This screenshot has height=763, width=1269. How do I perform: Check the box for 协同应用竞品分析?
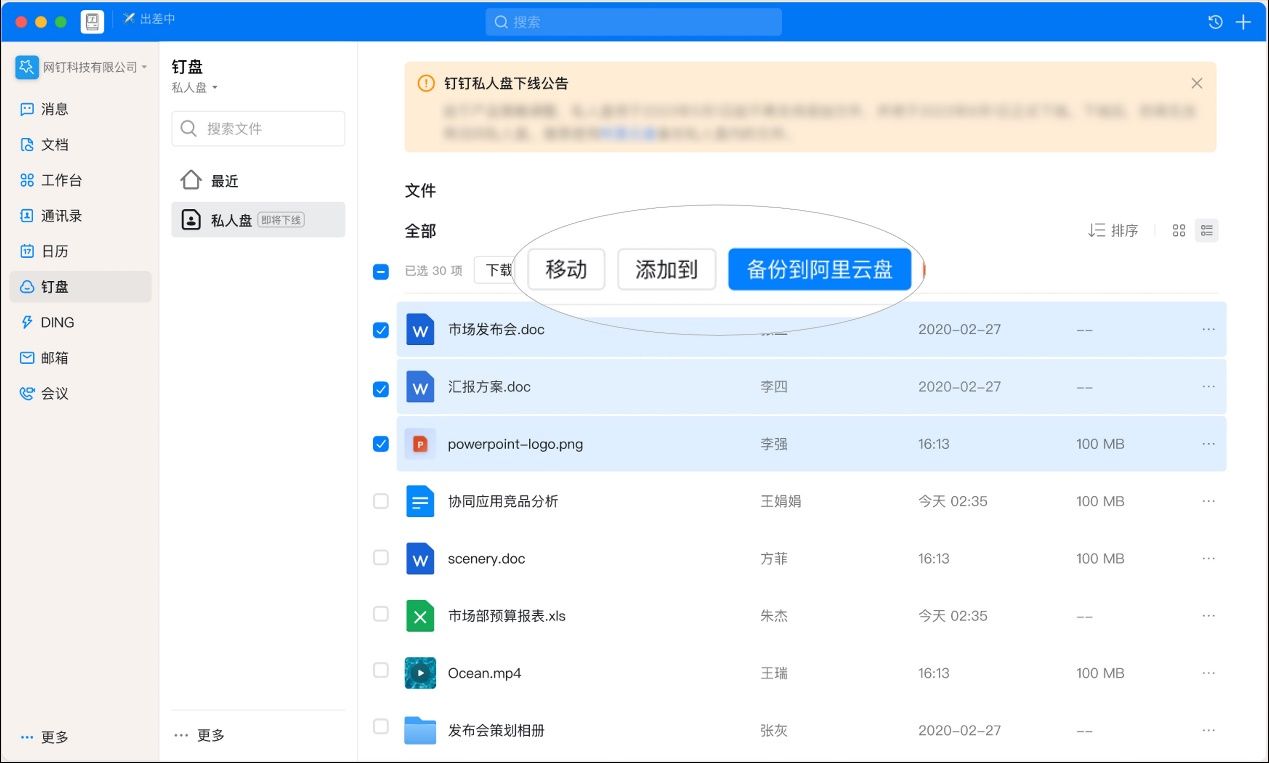point(381,501)
